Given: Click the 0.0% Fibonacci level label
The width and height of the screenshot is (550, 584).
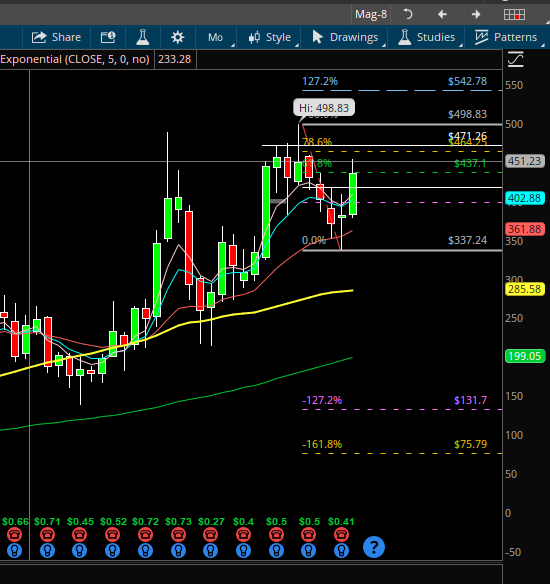Looking at the screenshot, I should (x=314, y=240).
